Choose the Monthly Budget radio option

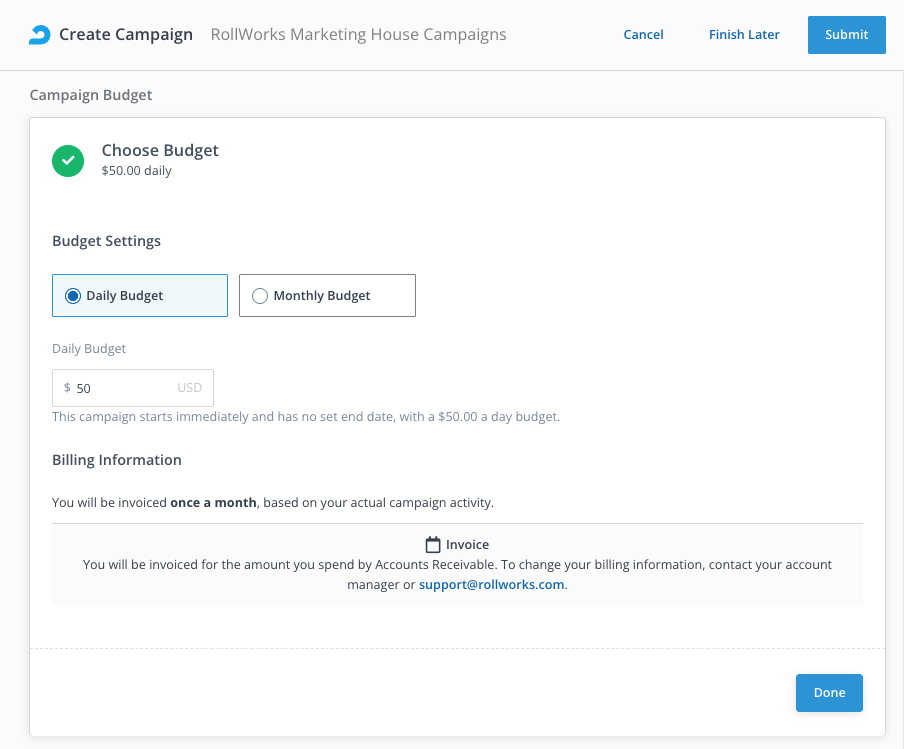(x=260, y=296)
